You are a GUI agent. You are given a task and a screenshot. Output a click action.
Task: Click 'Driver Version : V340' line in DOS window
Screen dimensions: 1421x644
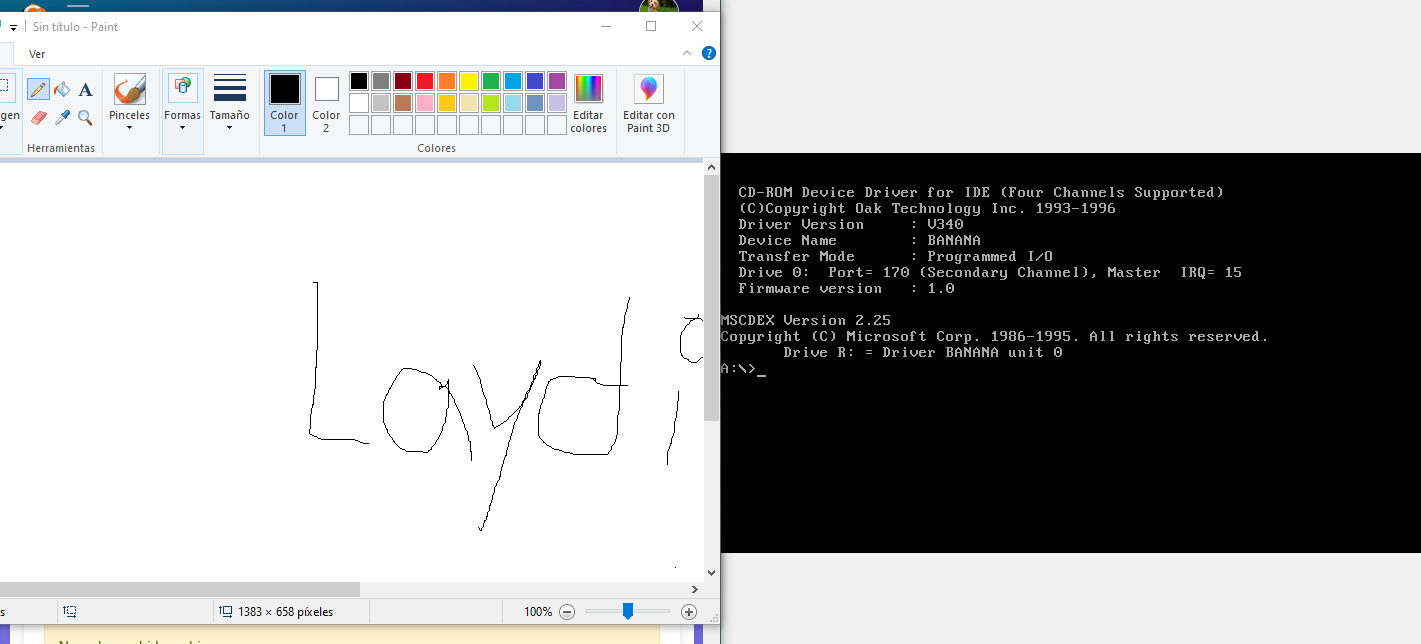[851, 225]
